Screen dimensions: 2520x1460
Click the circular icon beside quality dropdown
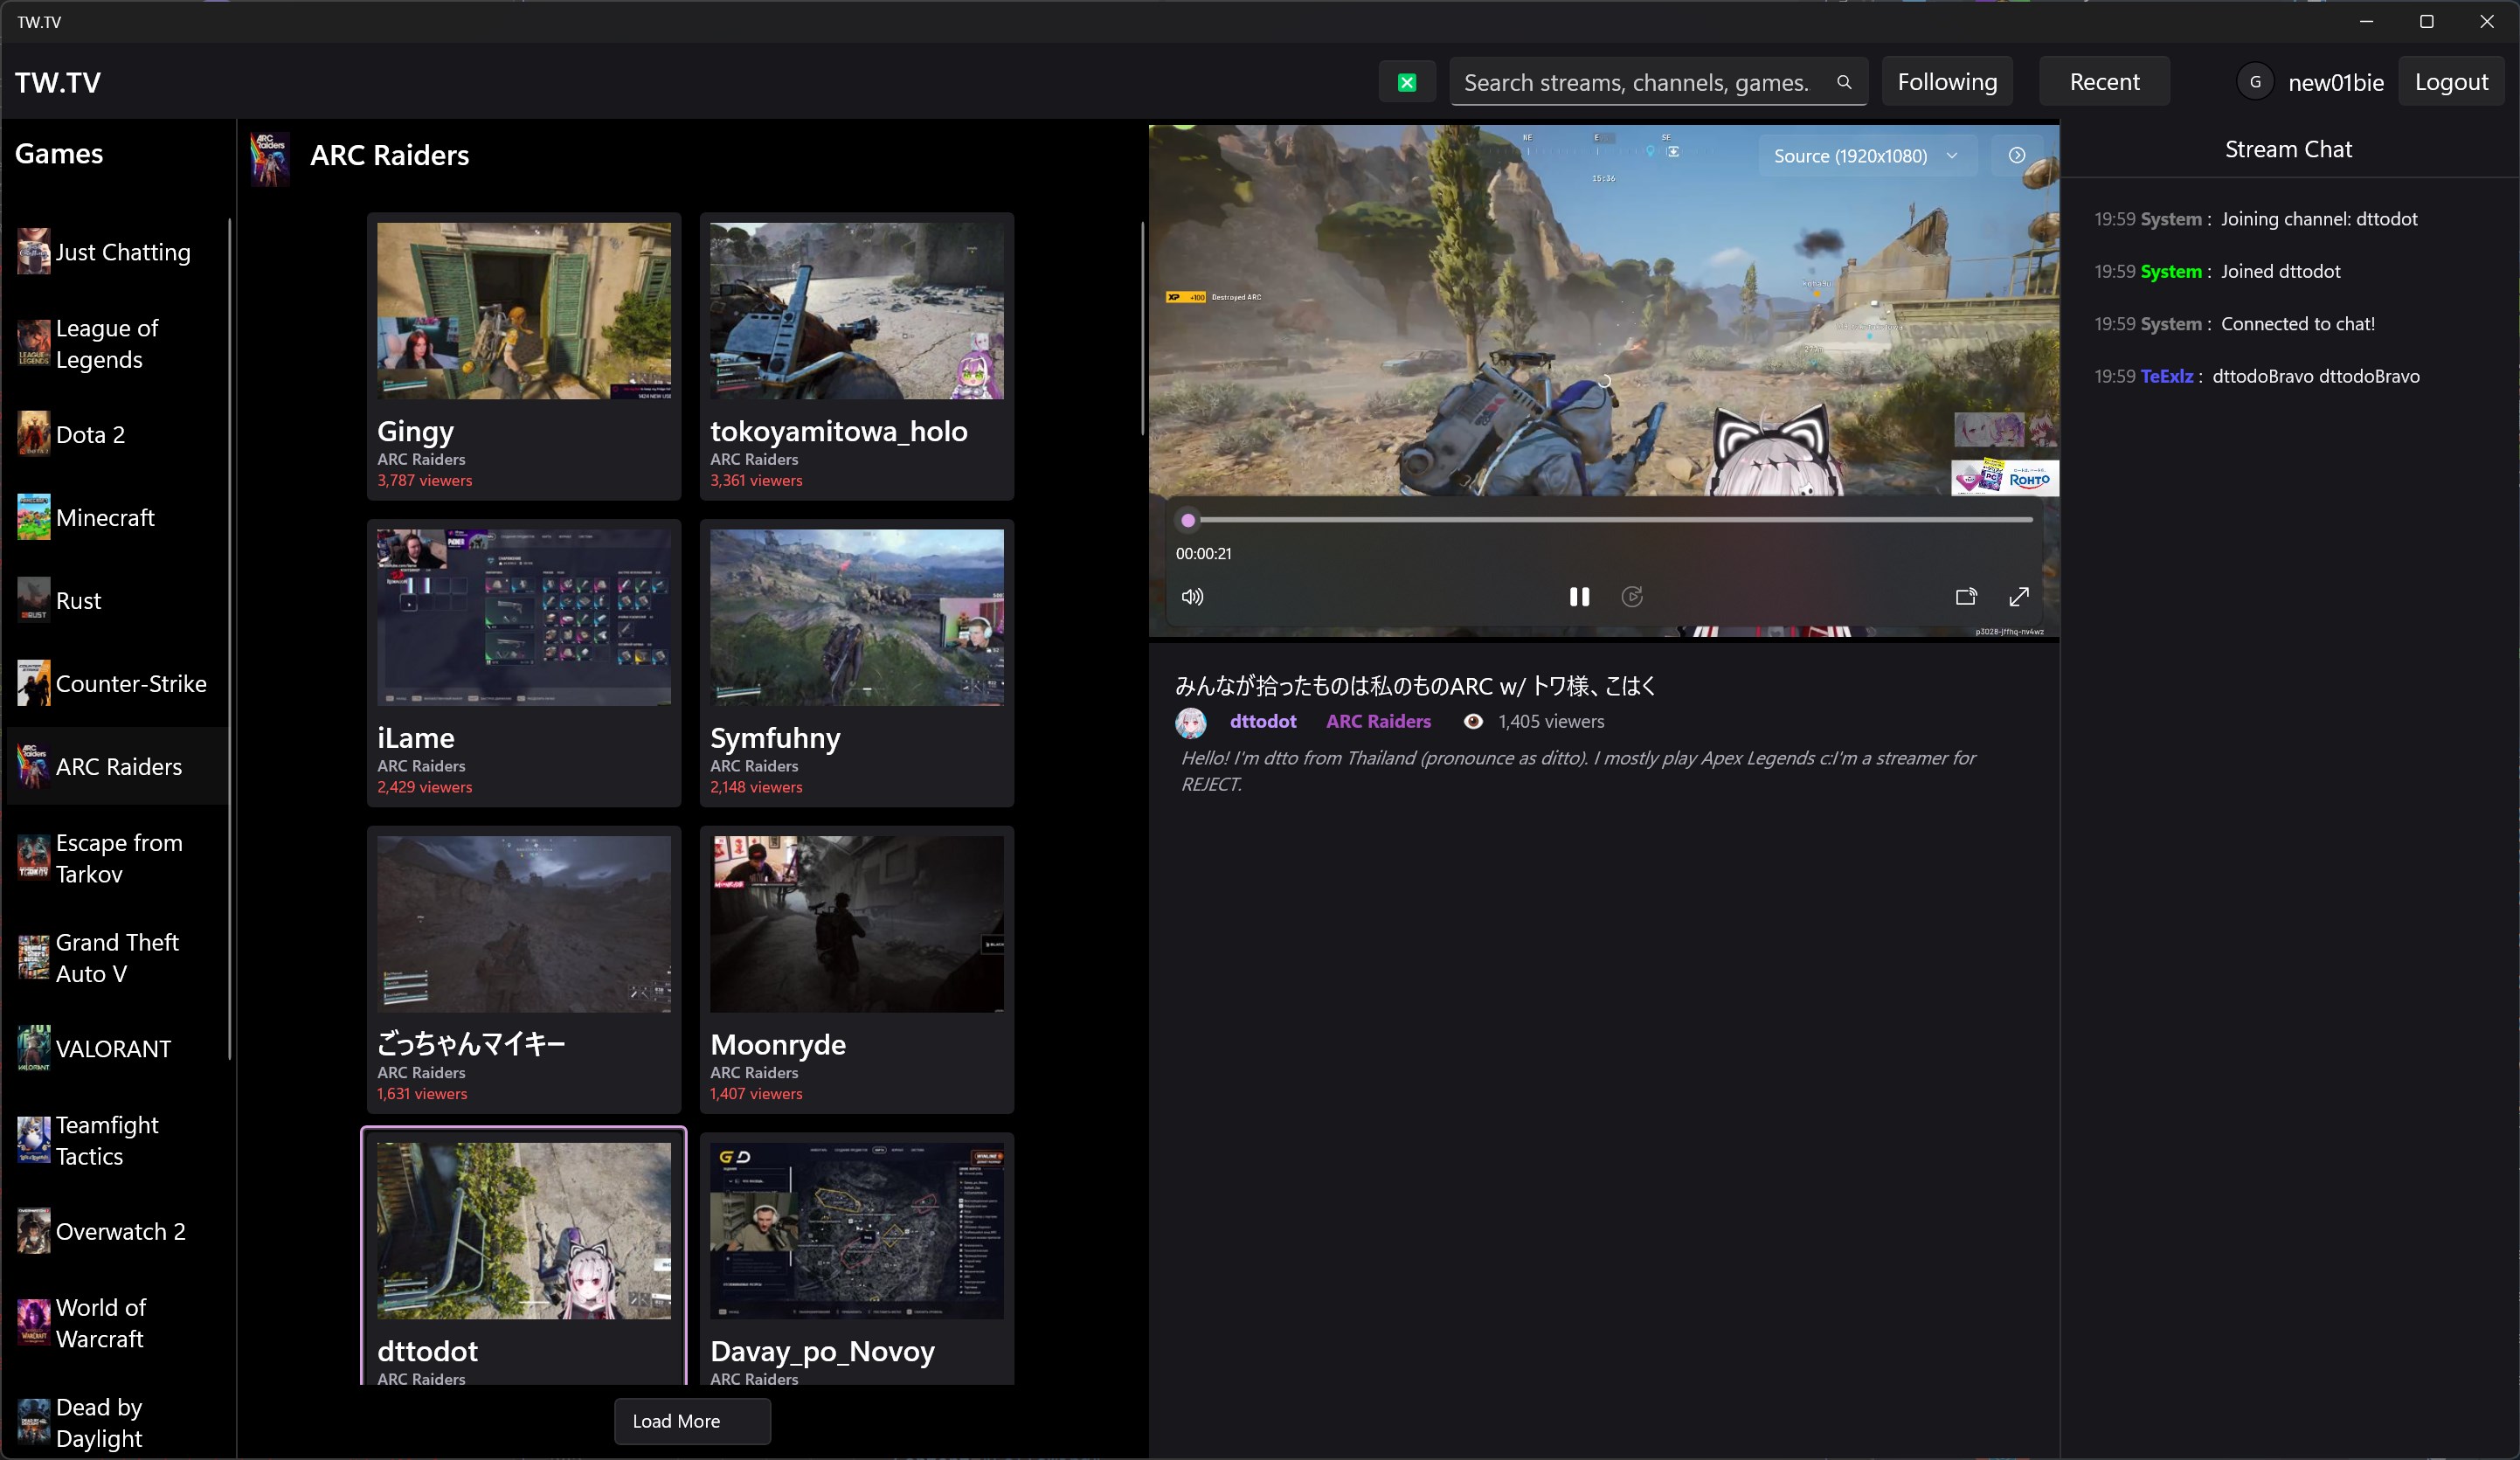click(2017, 155)
